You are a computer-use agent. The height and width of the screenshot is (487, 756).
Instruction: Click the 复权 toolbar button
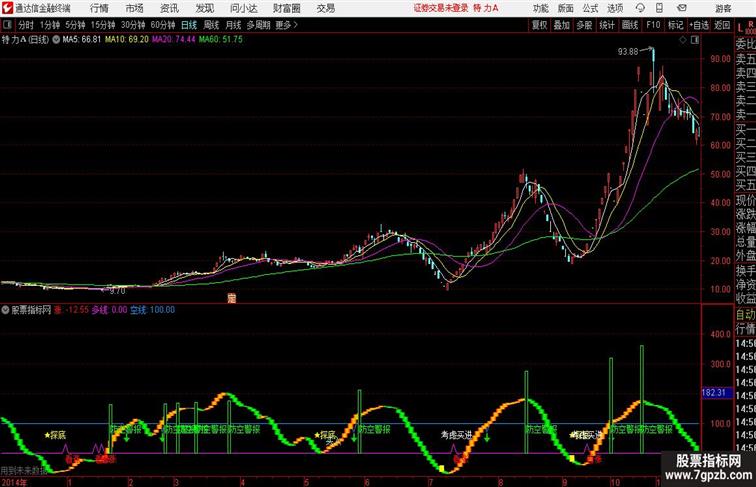[x=540, y=25]
